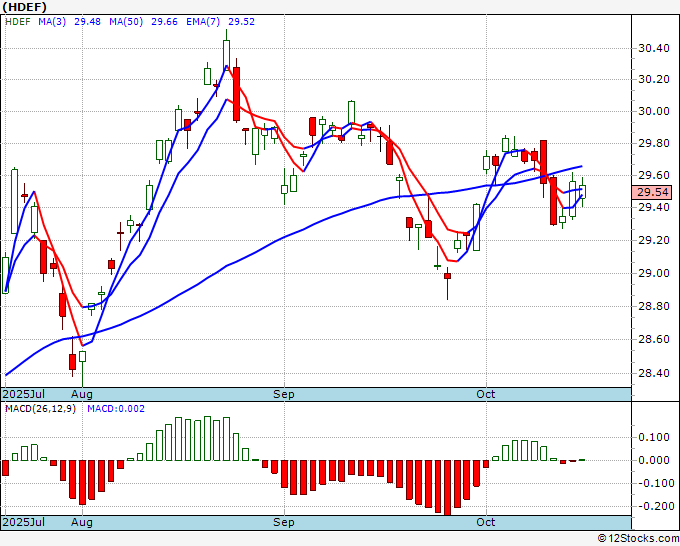Click the EMA(7) value 29.52
Viewport: 680px width, 546px height.
242,22
